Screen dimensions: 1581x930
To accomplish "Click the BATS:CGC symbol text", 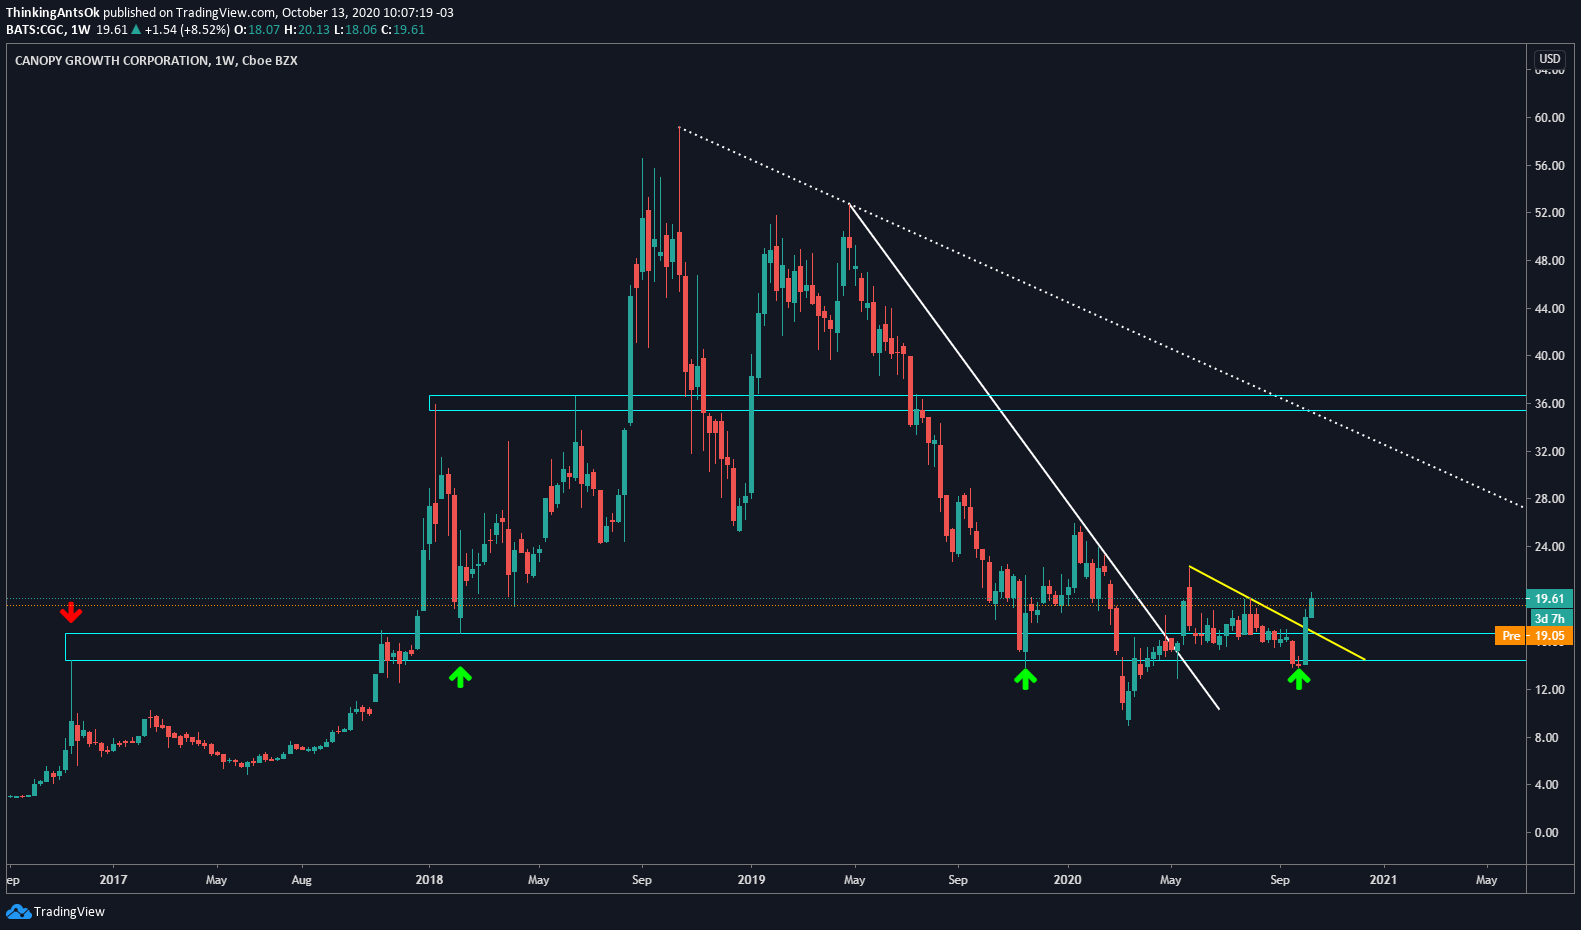I will click(35, 30).
